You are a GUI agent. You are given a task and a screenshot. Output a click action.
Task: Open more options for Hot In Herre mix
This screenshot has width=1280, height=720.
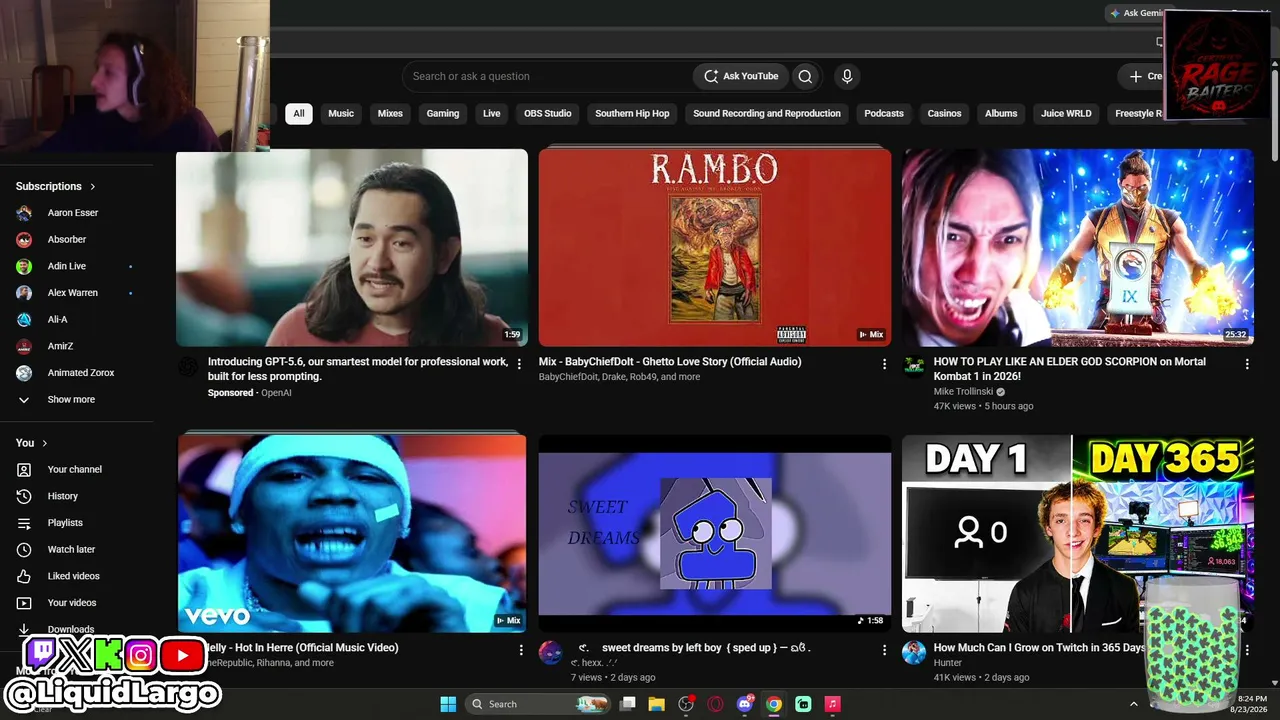tap(521, 650)
